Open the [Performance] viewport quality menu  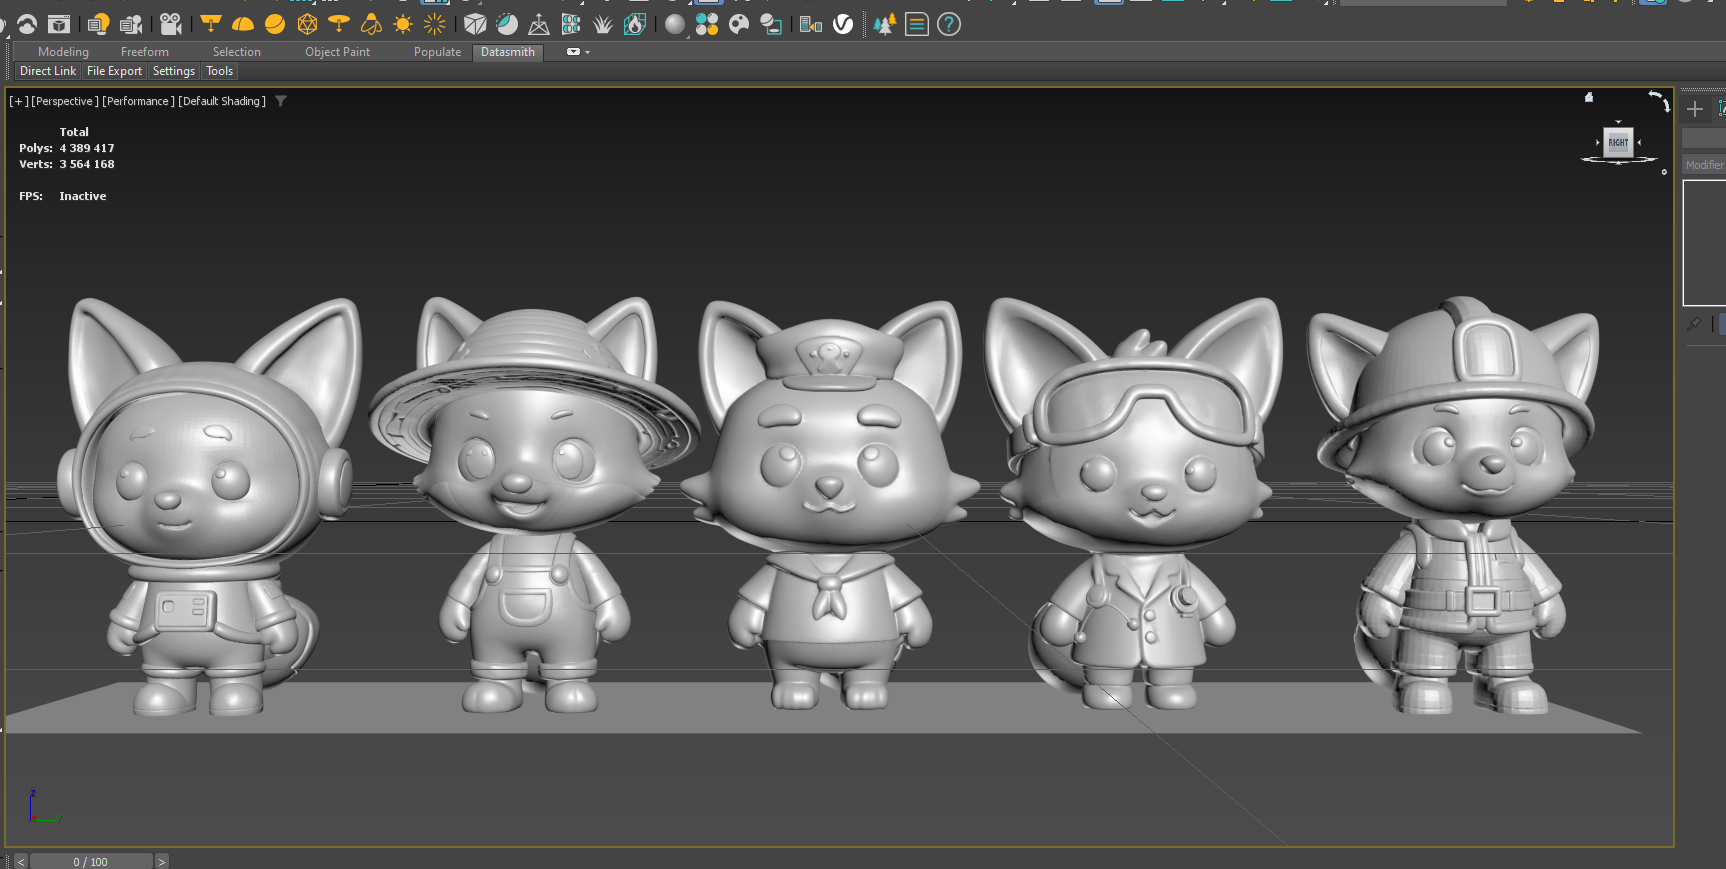click(138, 101)
